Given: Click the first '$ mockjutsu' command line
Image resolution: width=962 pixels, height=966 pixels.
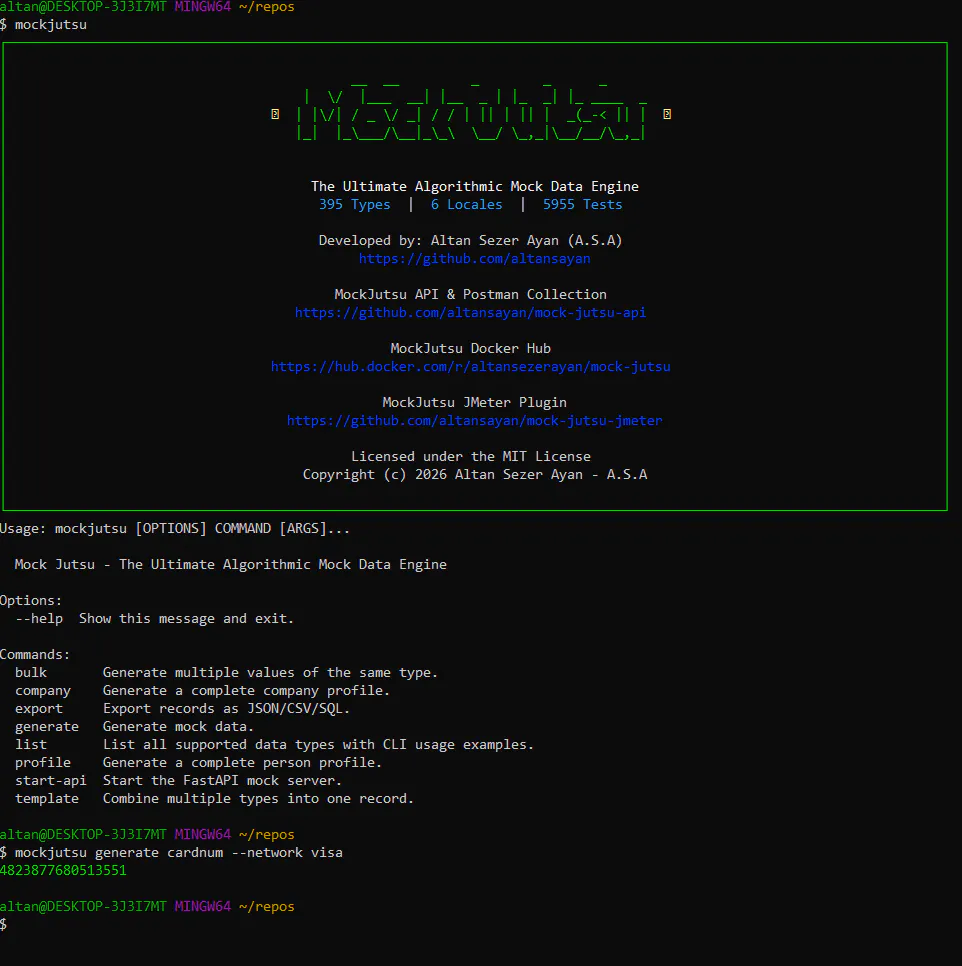Looking at the screenshot, I should point(43,25).
